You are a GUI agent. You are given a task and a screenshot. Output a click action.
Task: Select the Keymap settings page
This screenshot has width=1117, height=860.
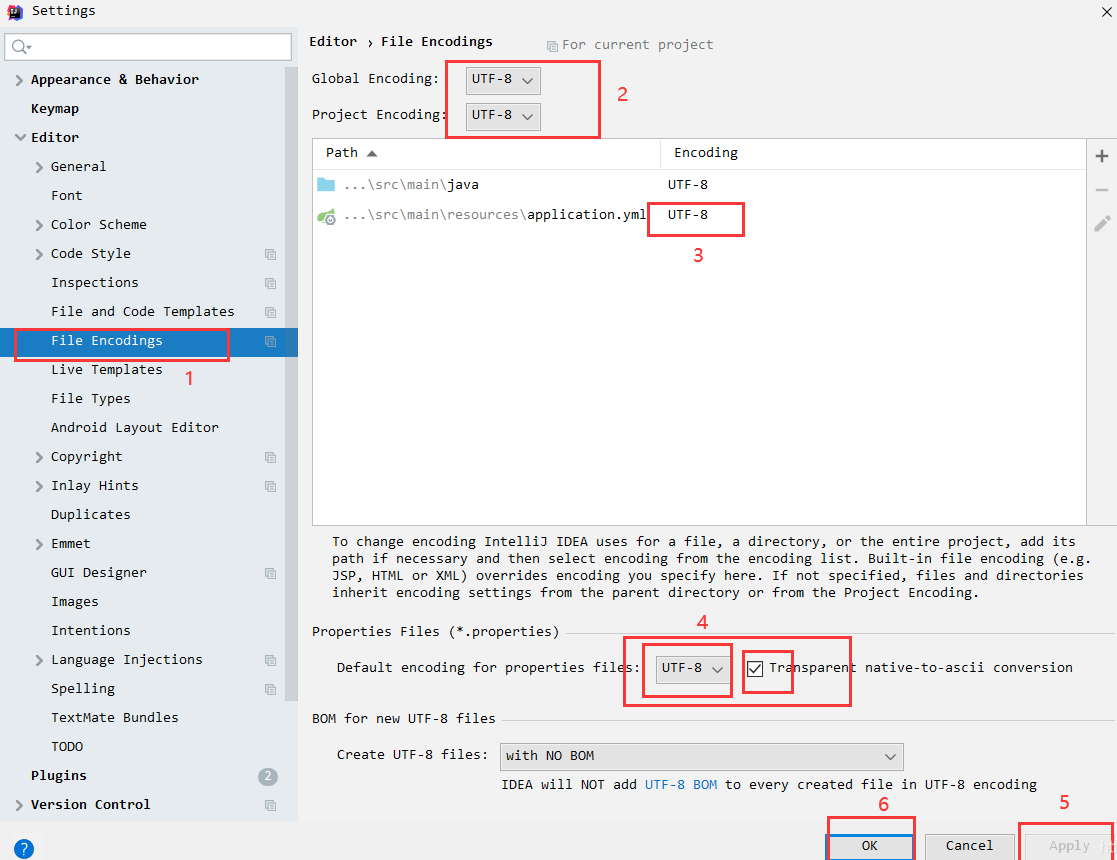[55, 108]
